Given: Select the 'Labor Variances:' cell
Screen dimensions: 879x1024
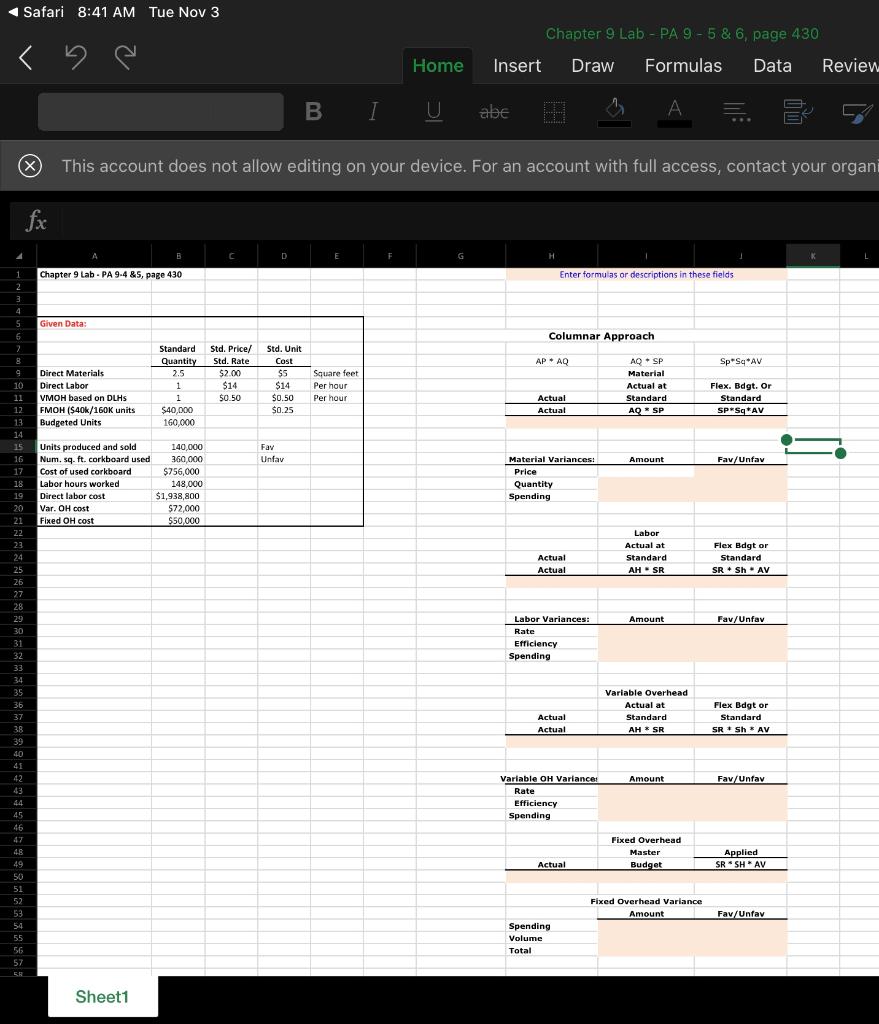Looking at the screenshot, I should click(x=551, y=619).
